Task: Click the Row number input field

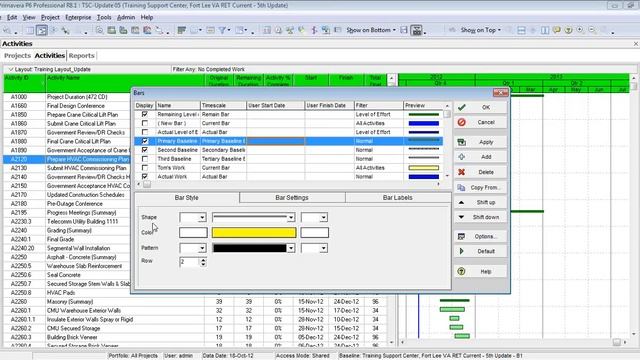Action: [189, 262]
